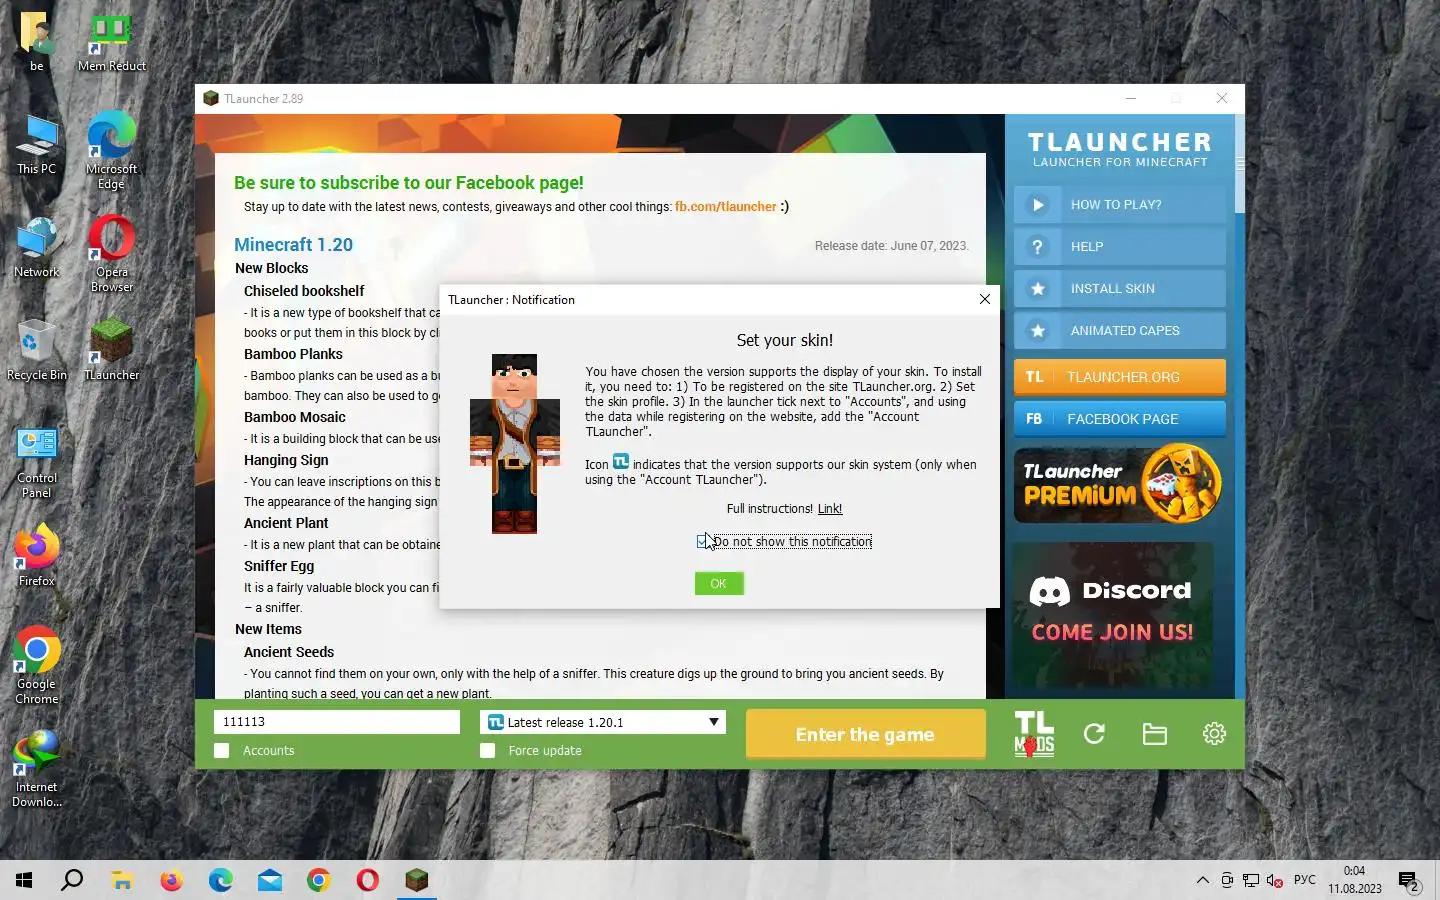Open the Recycle Bin
The height and width of the screenshot is (900, 1440).
(37, 350)
